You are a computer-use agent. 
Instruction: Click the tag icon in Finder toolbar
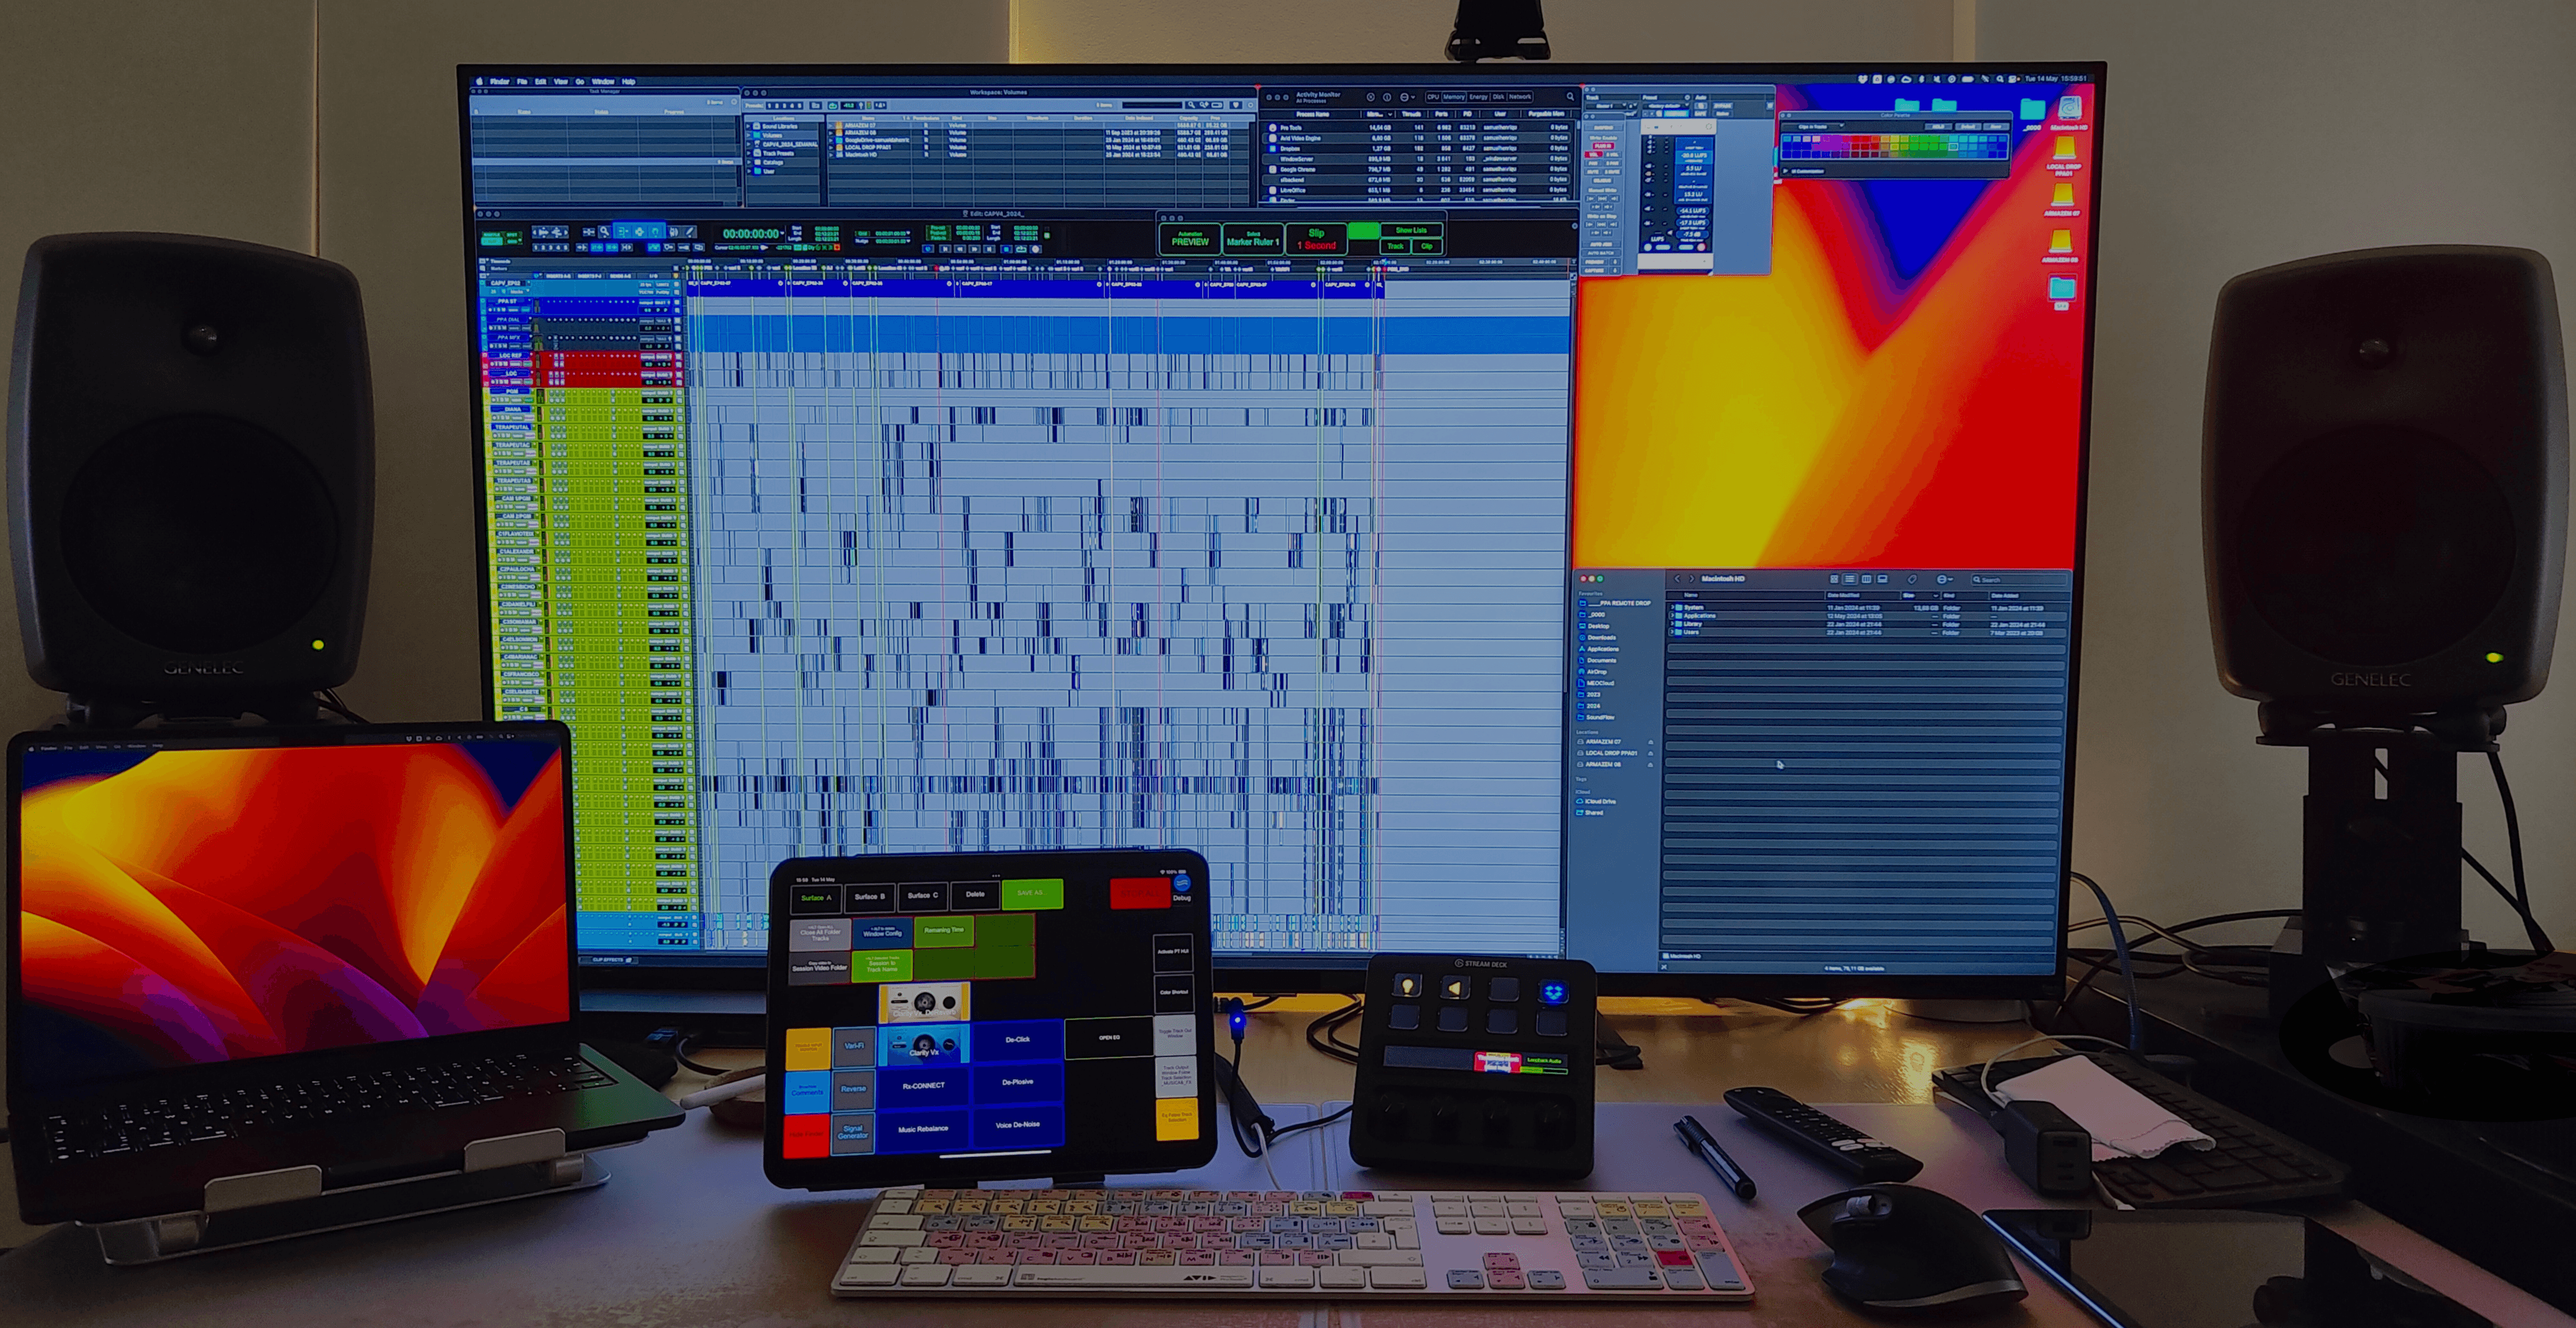(x=1912, y=580)
